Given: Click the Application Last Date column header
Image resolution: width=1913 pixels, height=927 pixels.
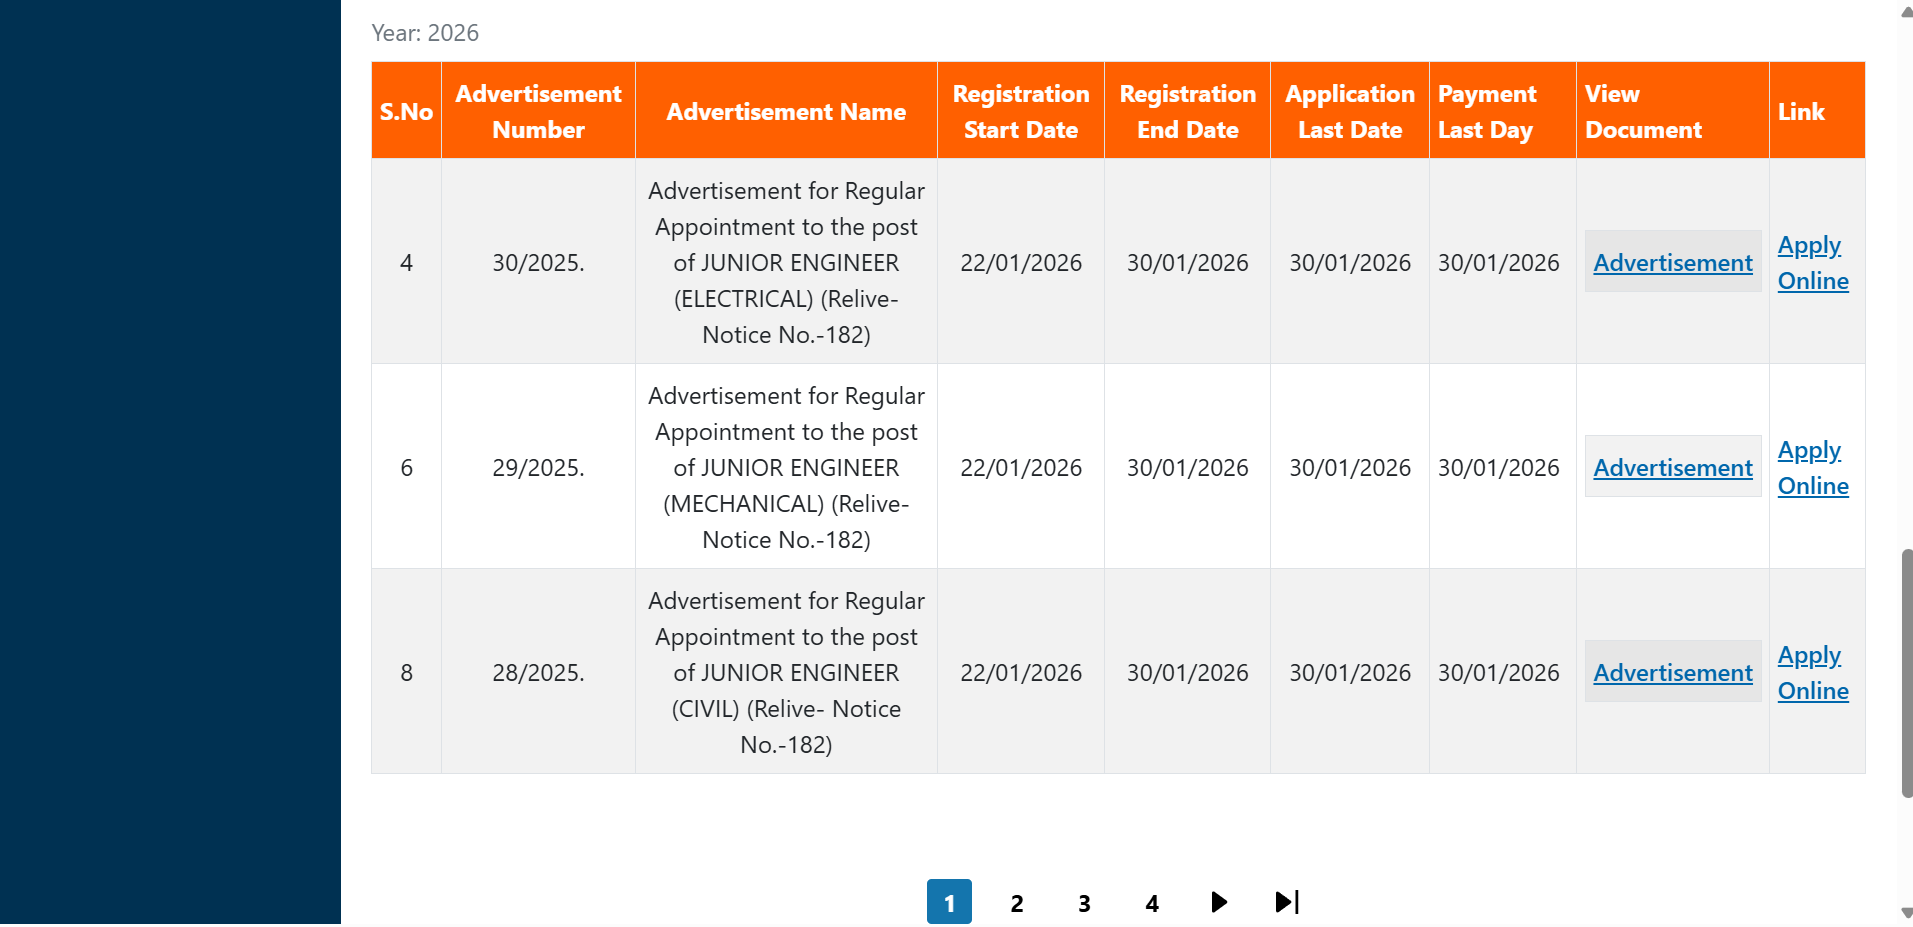Looking at the screenshot, I should [x=1349, y=110].
